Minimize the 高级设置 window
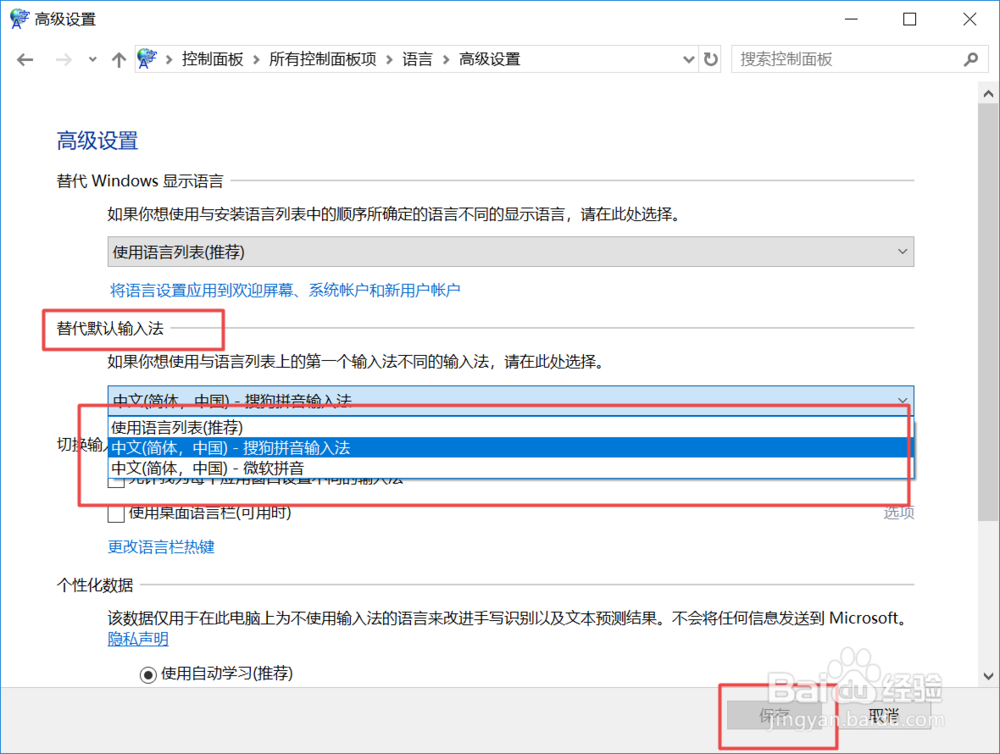 851,19
